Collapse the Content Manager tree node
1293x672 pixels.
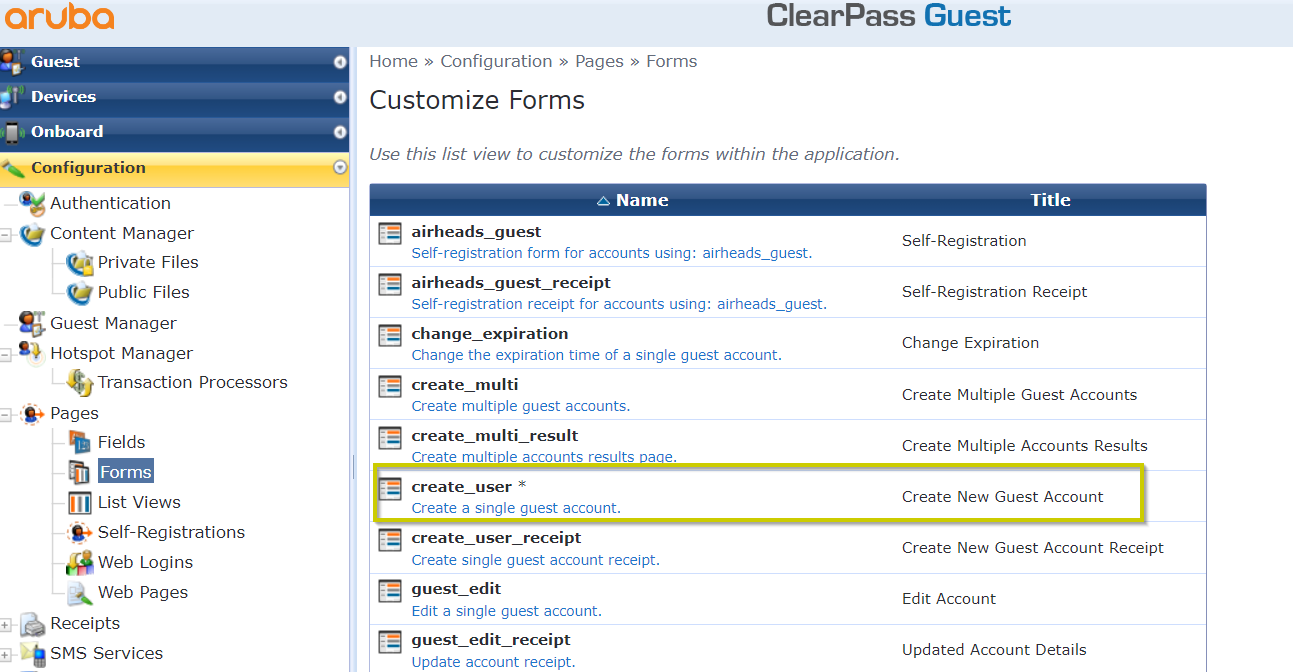[6, 234]
